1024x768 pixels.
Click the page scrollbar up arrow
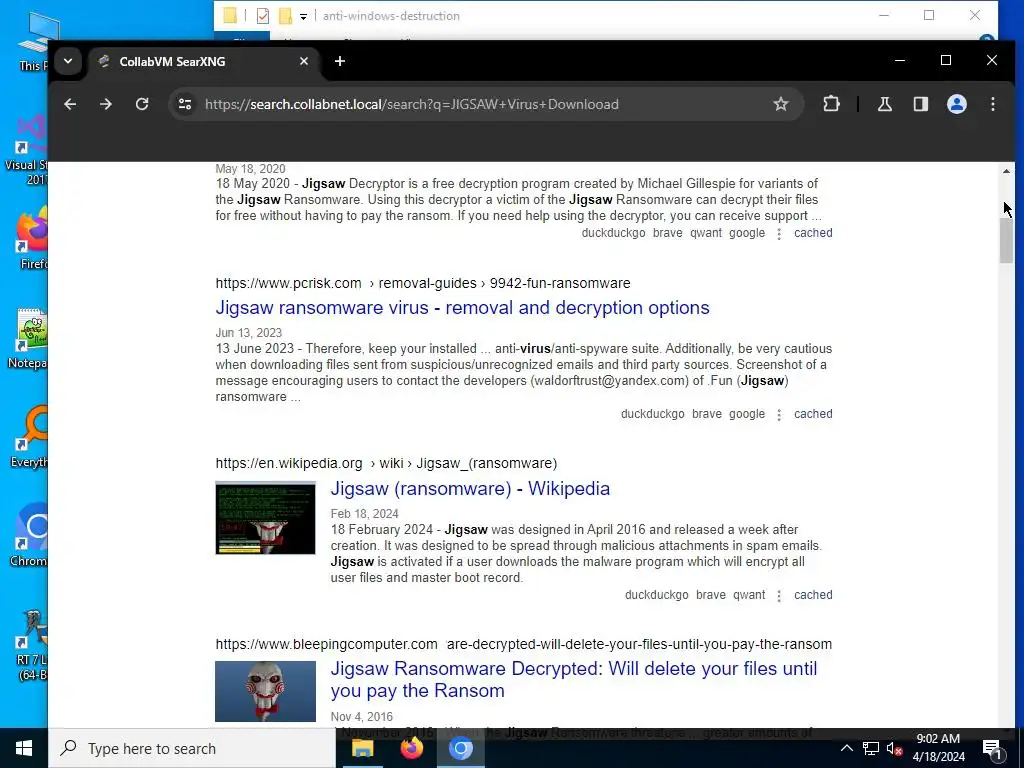coord(1006,171)
